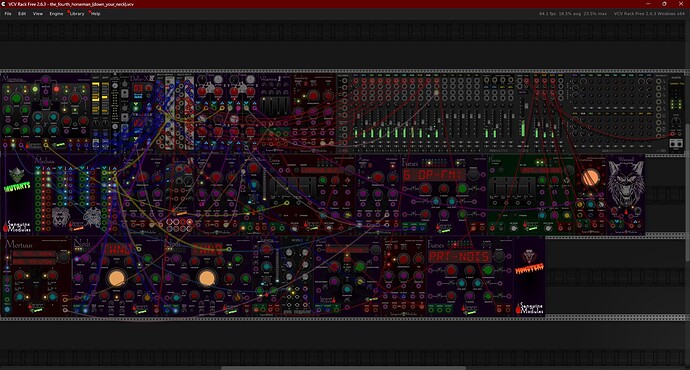This screenshot has height=370, width=690.
Task: Click the large green knob on Marmora module
Action: [16, 98]
